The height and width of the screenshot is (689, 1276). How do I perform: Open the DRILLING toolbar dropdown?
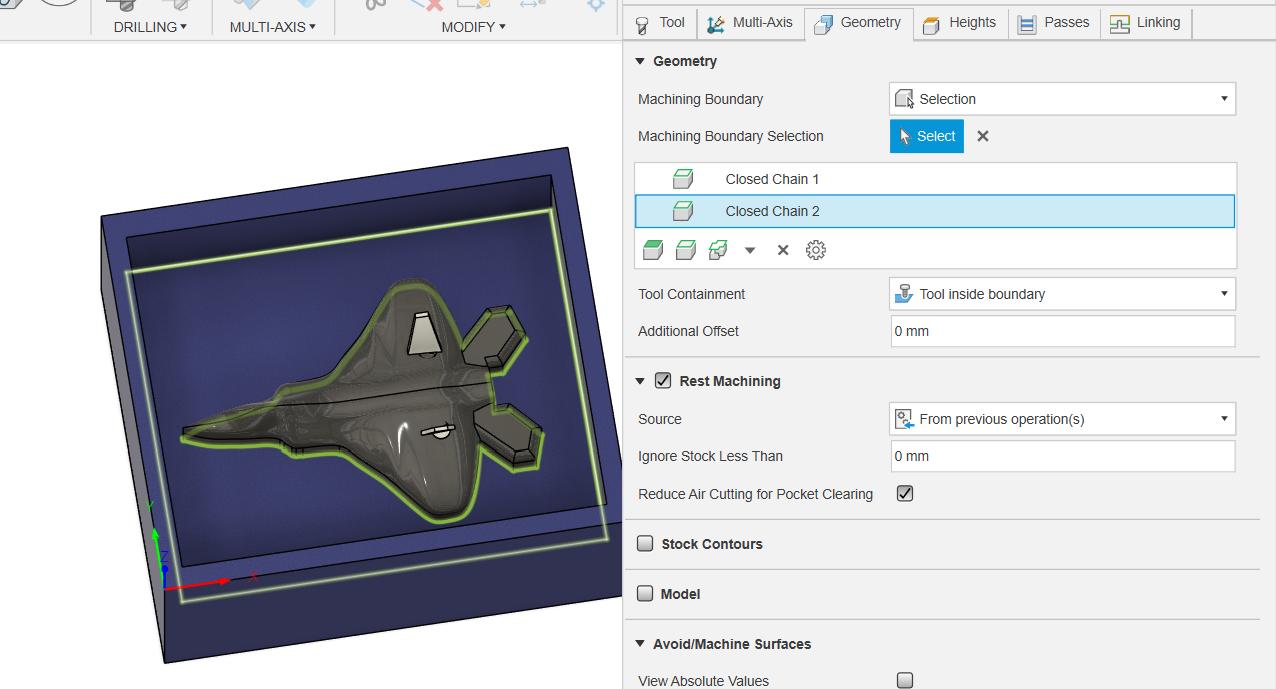click(x=151, y=27)
